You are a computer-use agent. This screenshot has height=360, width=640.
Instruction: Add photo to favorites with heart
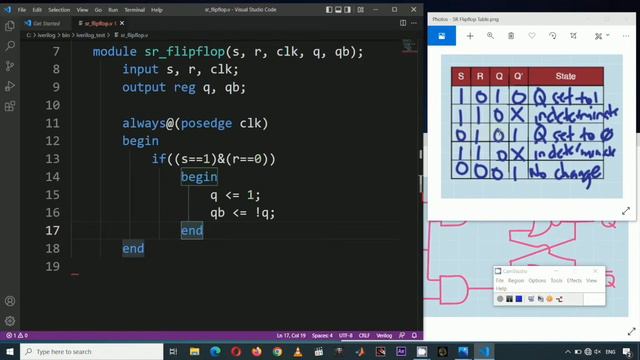tap(532, 36)
